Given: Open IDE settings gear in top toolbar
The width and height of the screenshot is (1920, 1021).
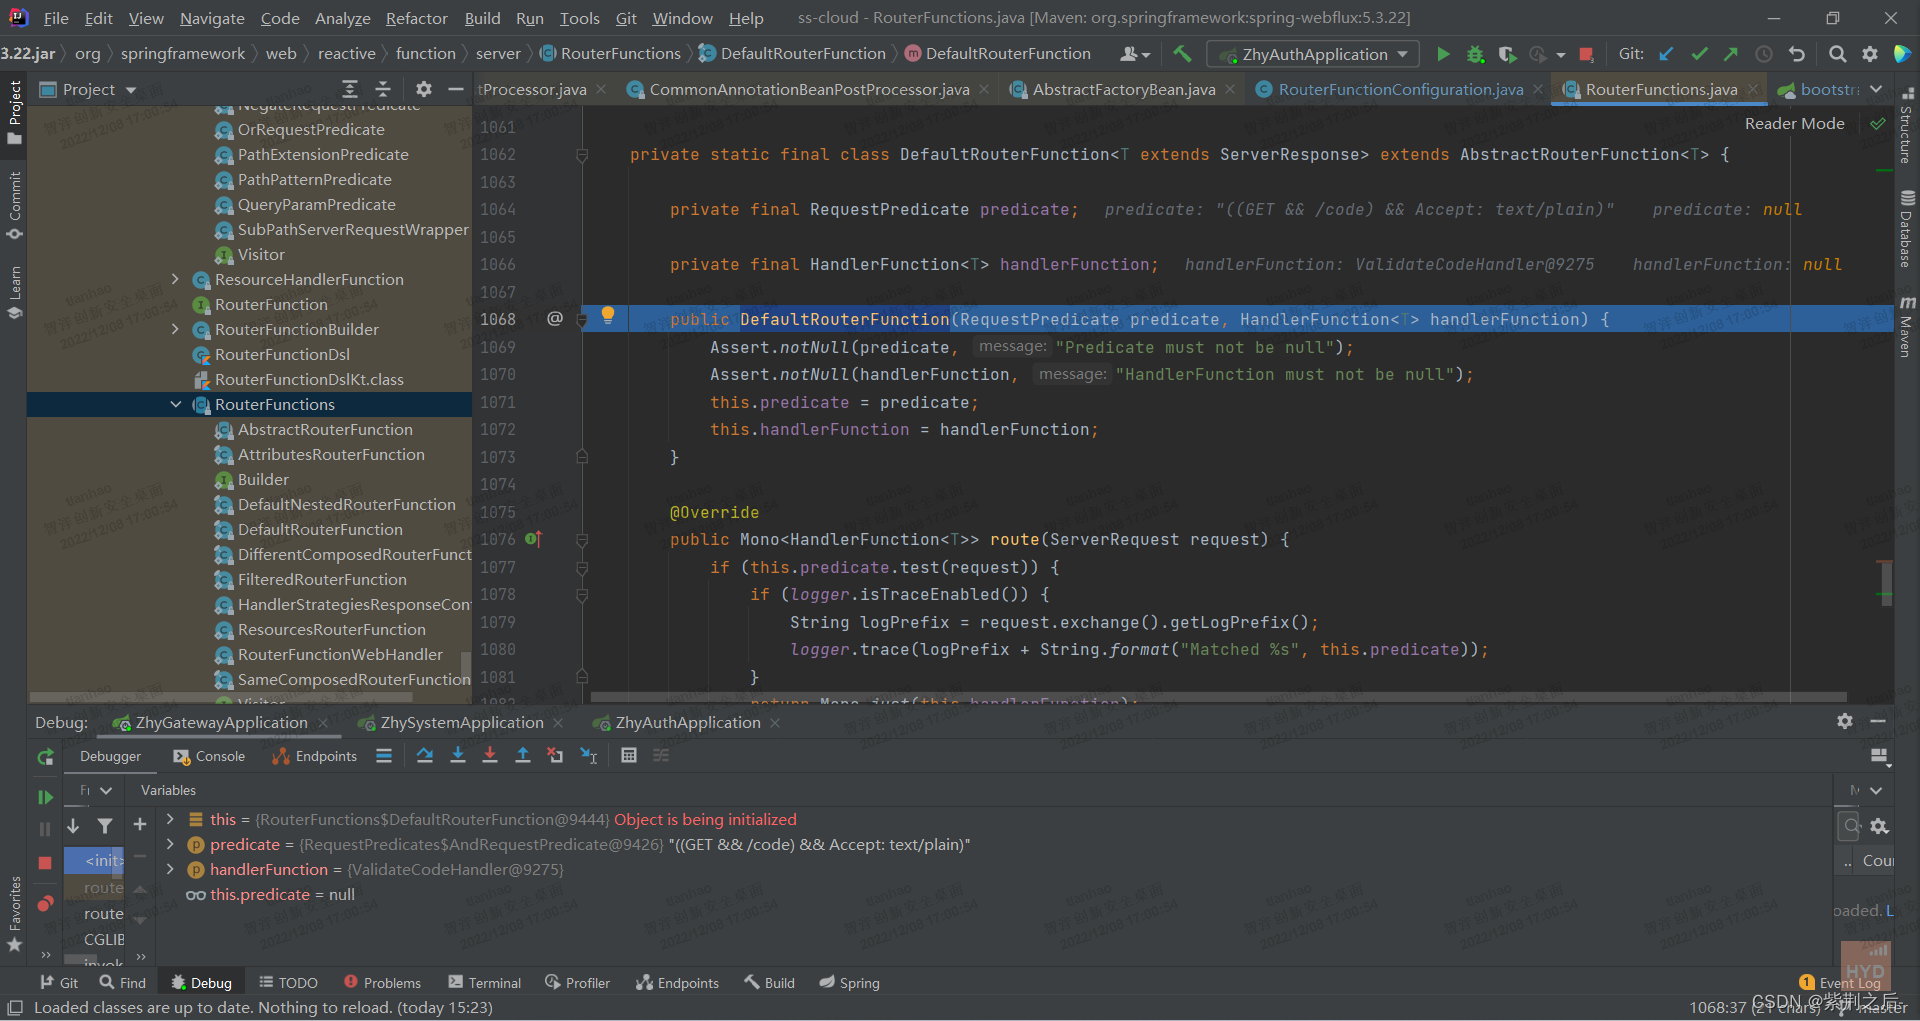Looking at the screenshot, I should tap(1870, 54).
